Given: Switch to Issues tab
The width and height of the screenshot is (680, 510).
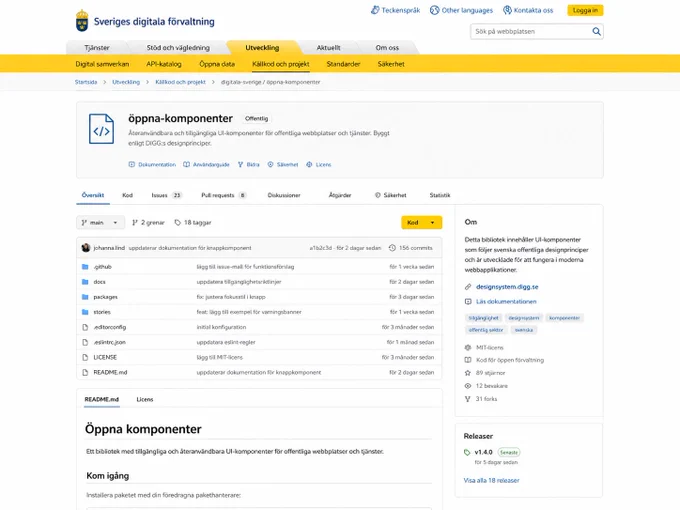Looking at the screenshot, I should 167,195.
